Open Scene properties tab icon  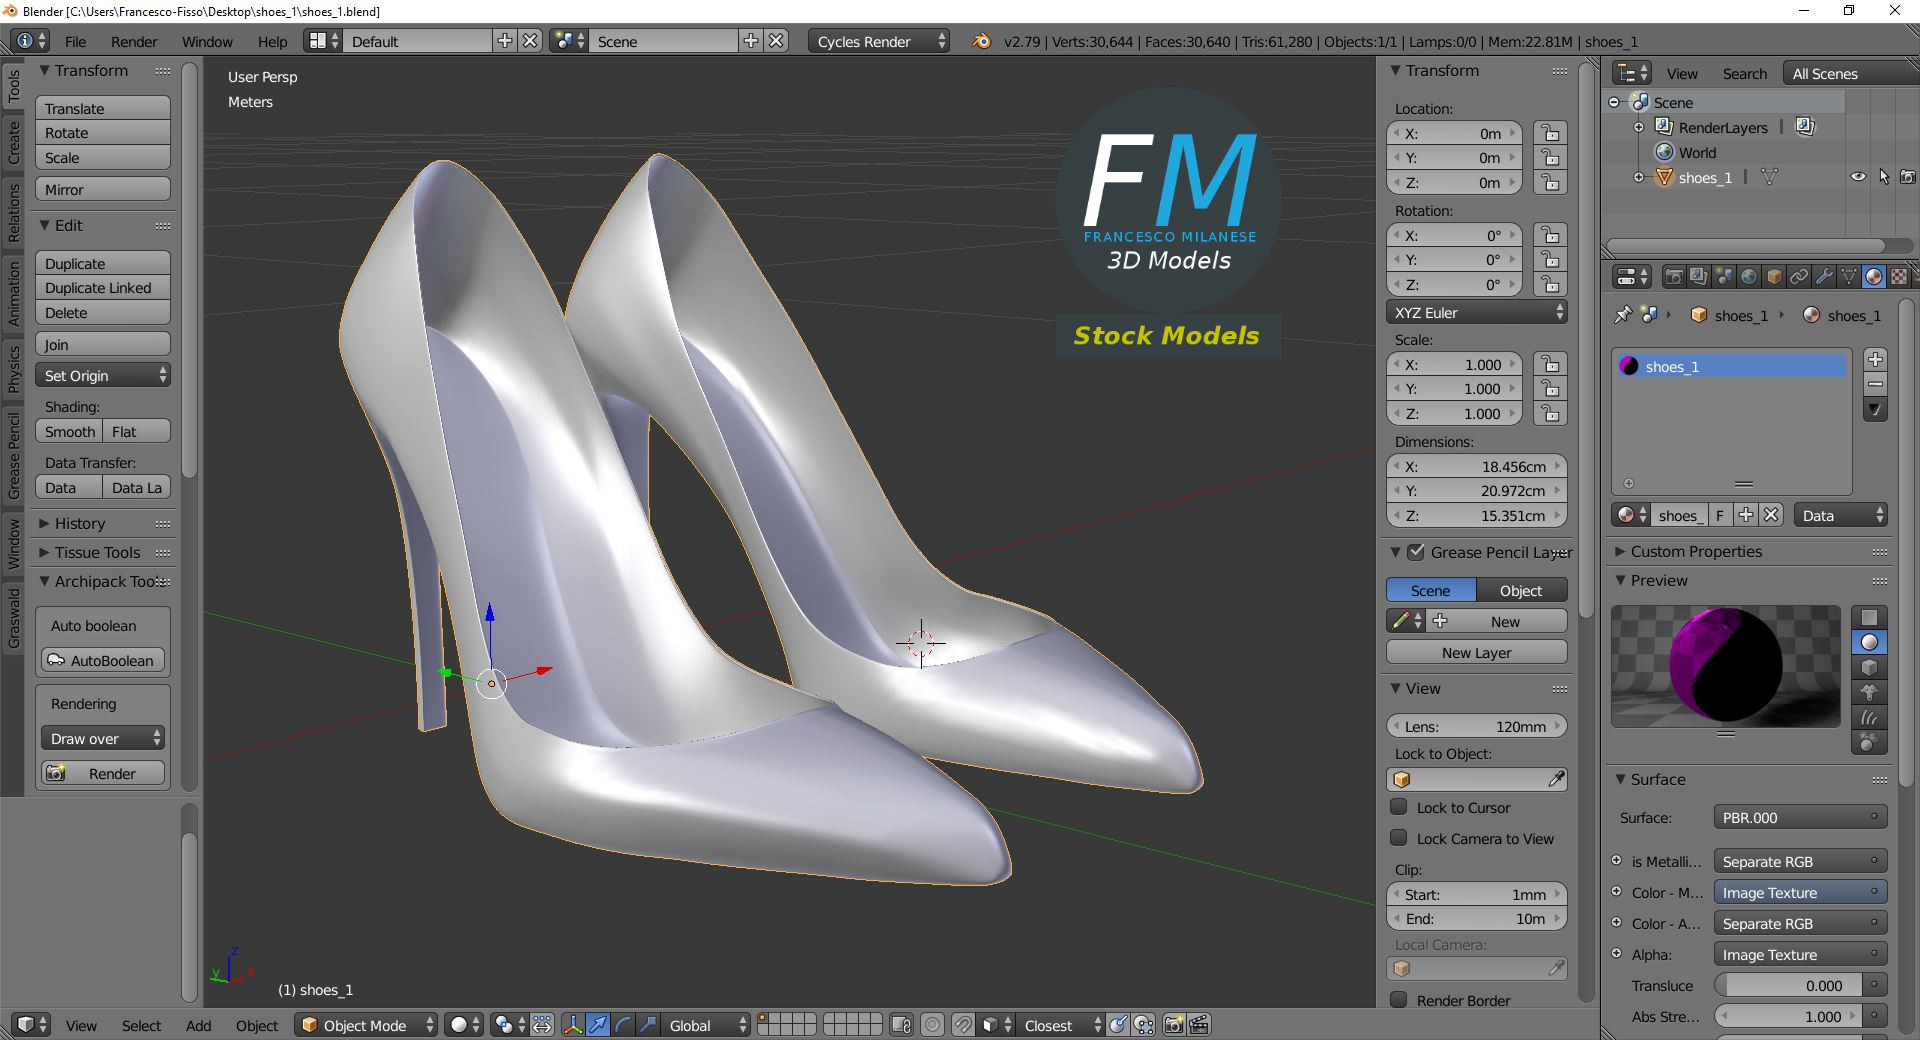[x=1723, y=277]
